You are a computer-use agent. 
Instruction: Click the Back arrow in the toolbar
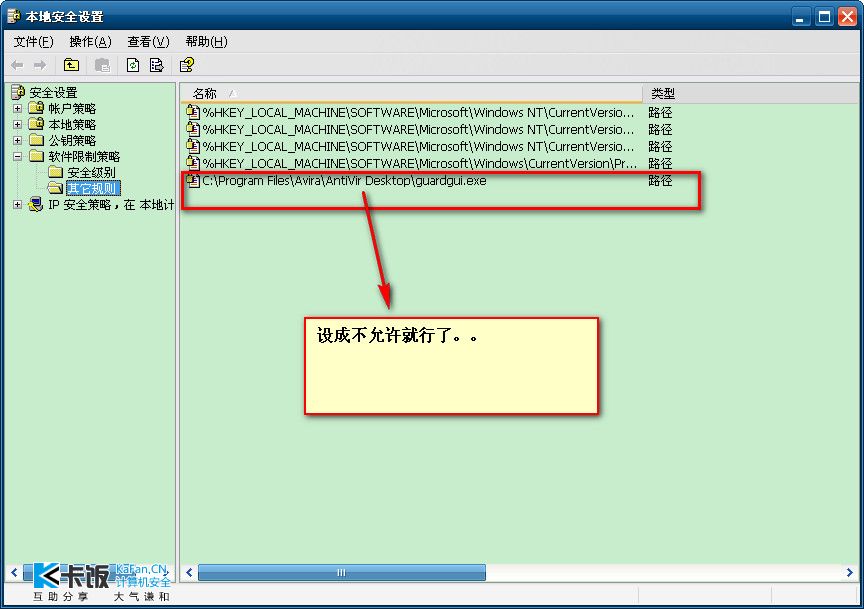[17, 66]
